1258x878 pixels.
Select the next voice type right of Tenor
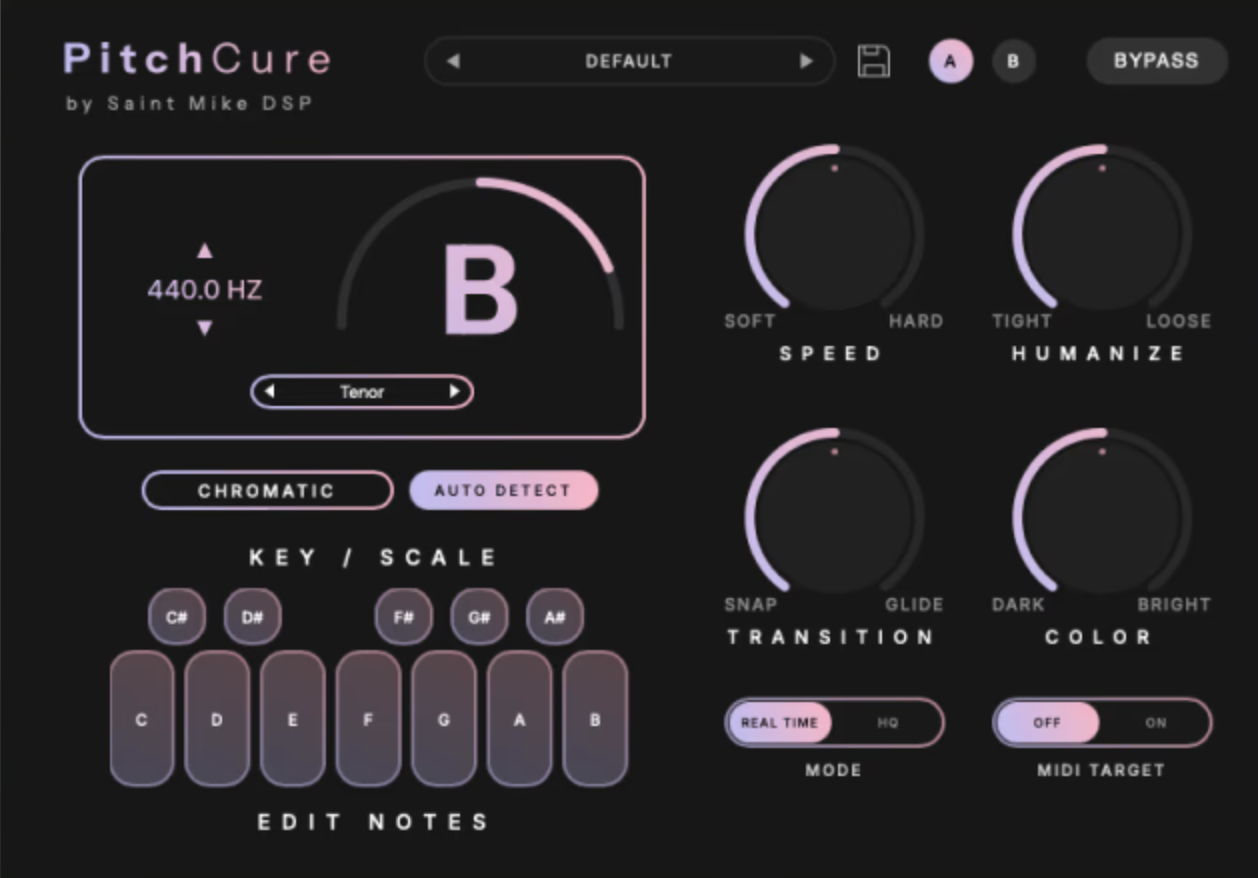[454, 392]
